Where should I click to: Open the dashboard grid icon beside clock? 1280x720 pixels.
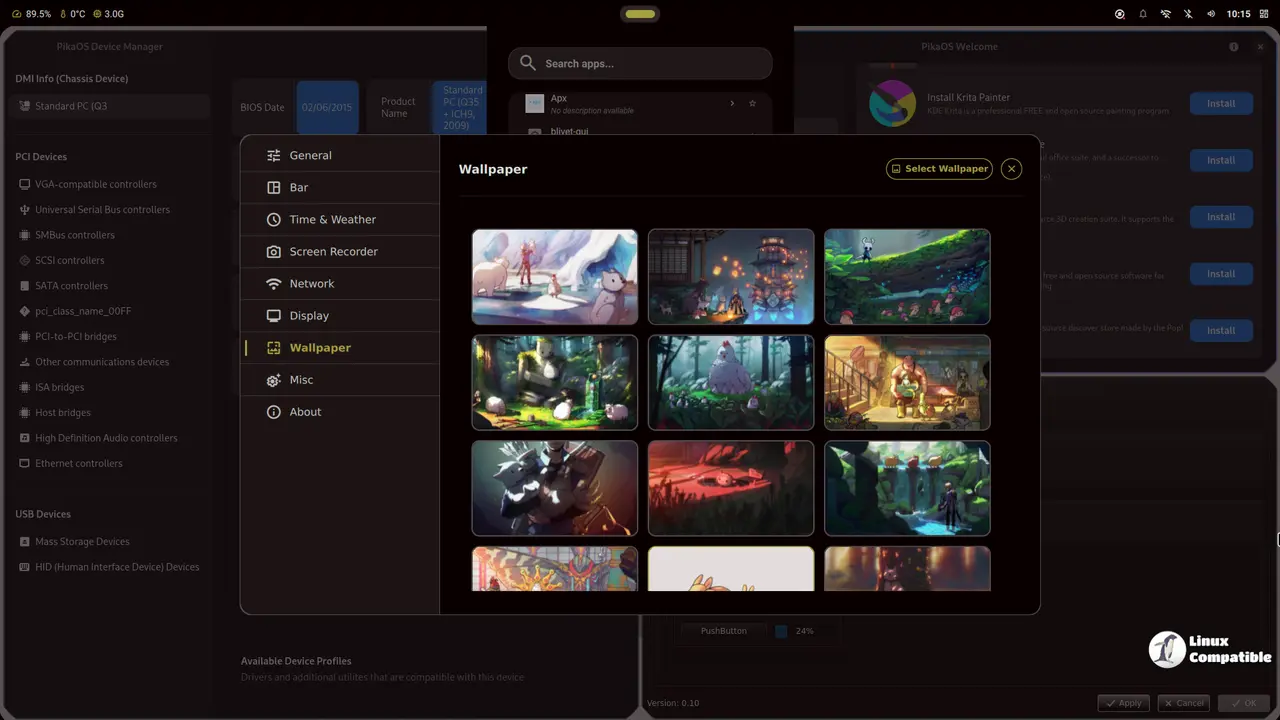tap(1262, 14)
